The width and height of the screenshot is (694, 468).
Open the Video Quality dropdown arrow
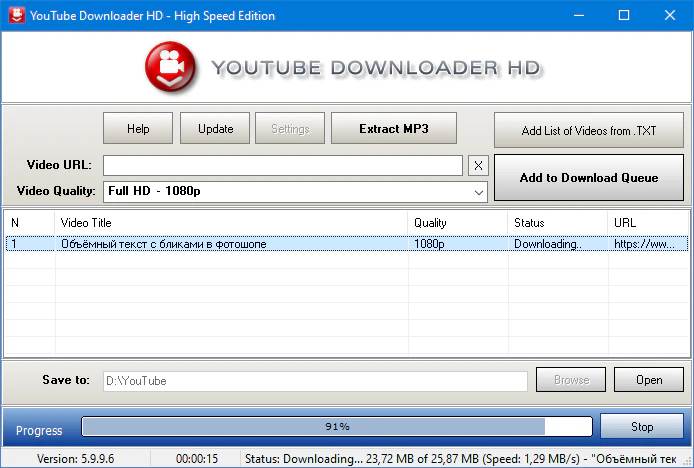[478, 191]
